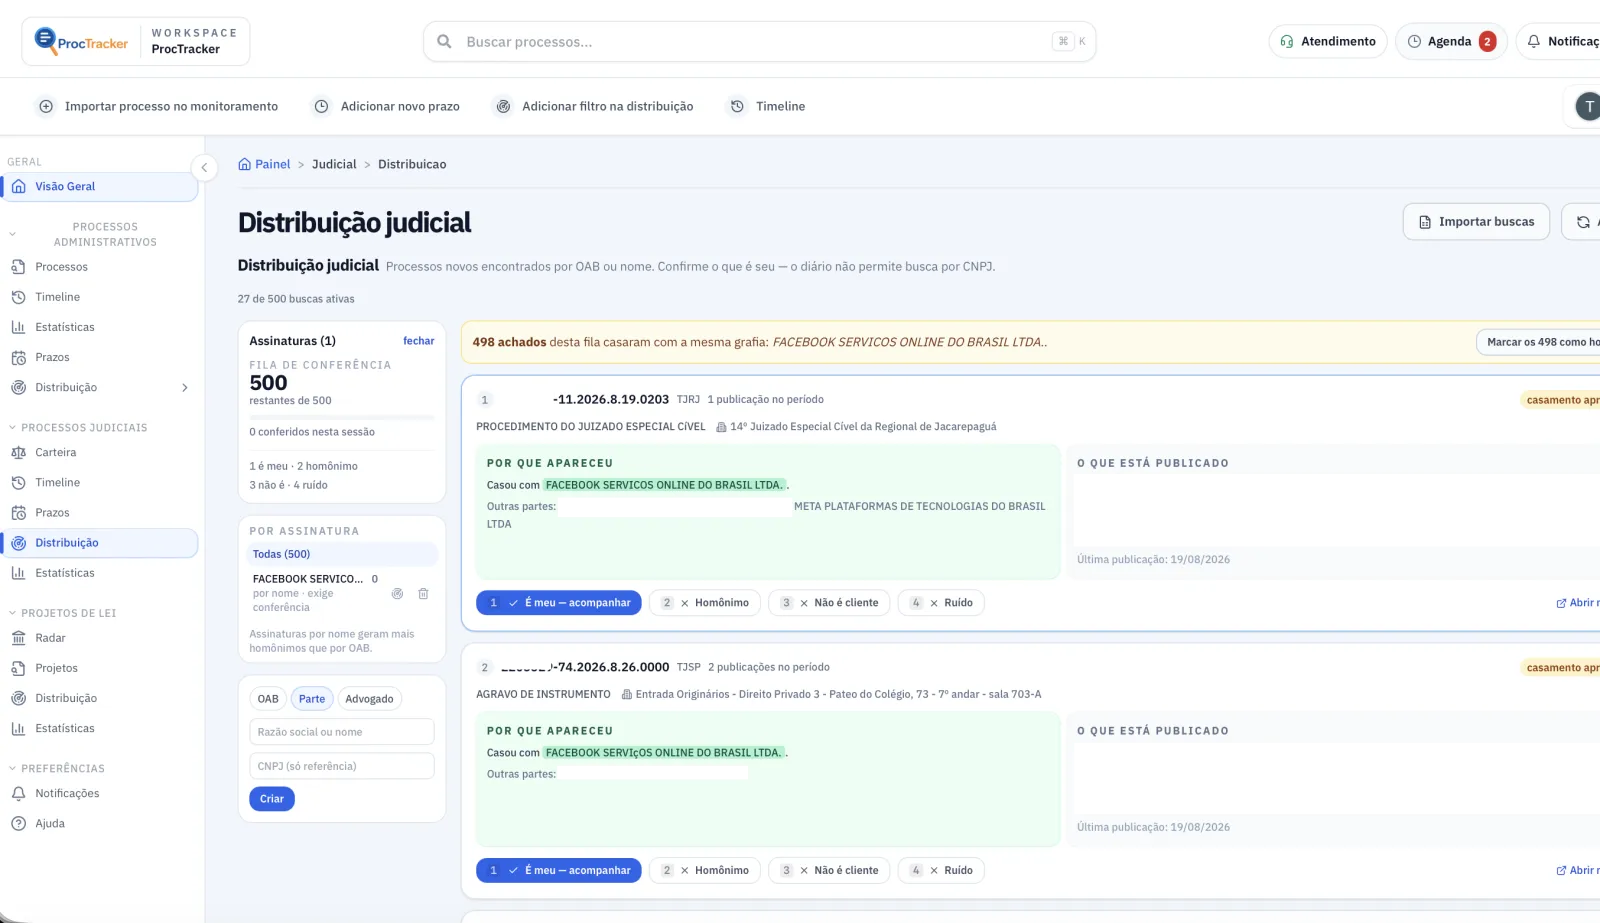This screenshot has height=923, width=1600.
Task: Confirm second process É meu — acompanhar
Action: (558, 871)
